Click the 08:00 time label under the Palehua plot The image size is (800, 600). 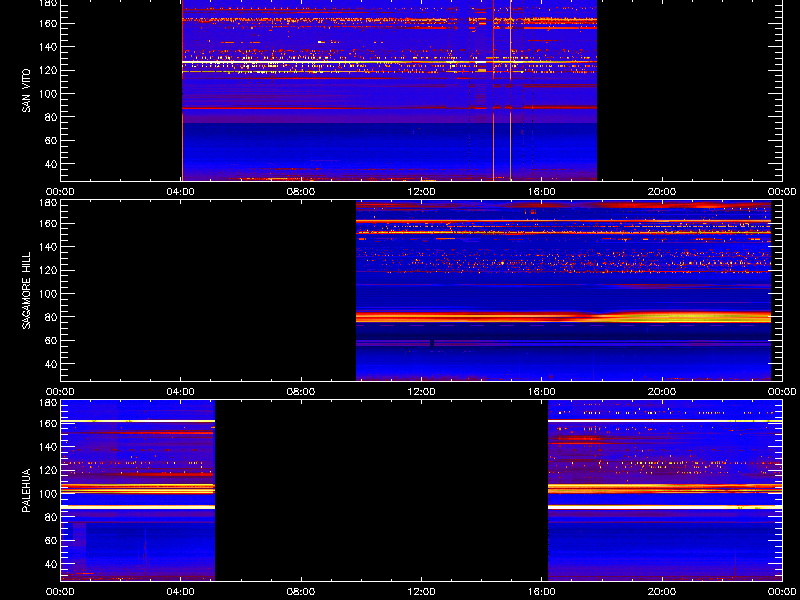point(301,592)
